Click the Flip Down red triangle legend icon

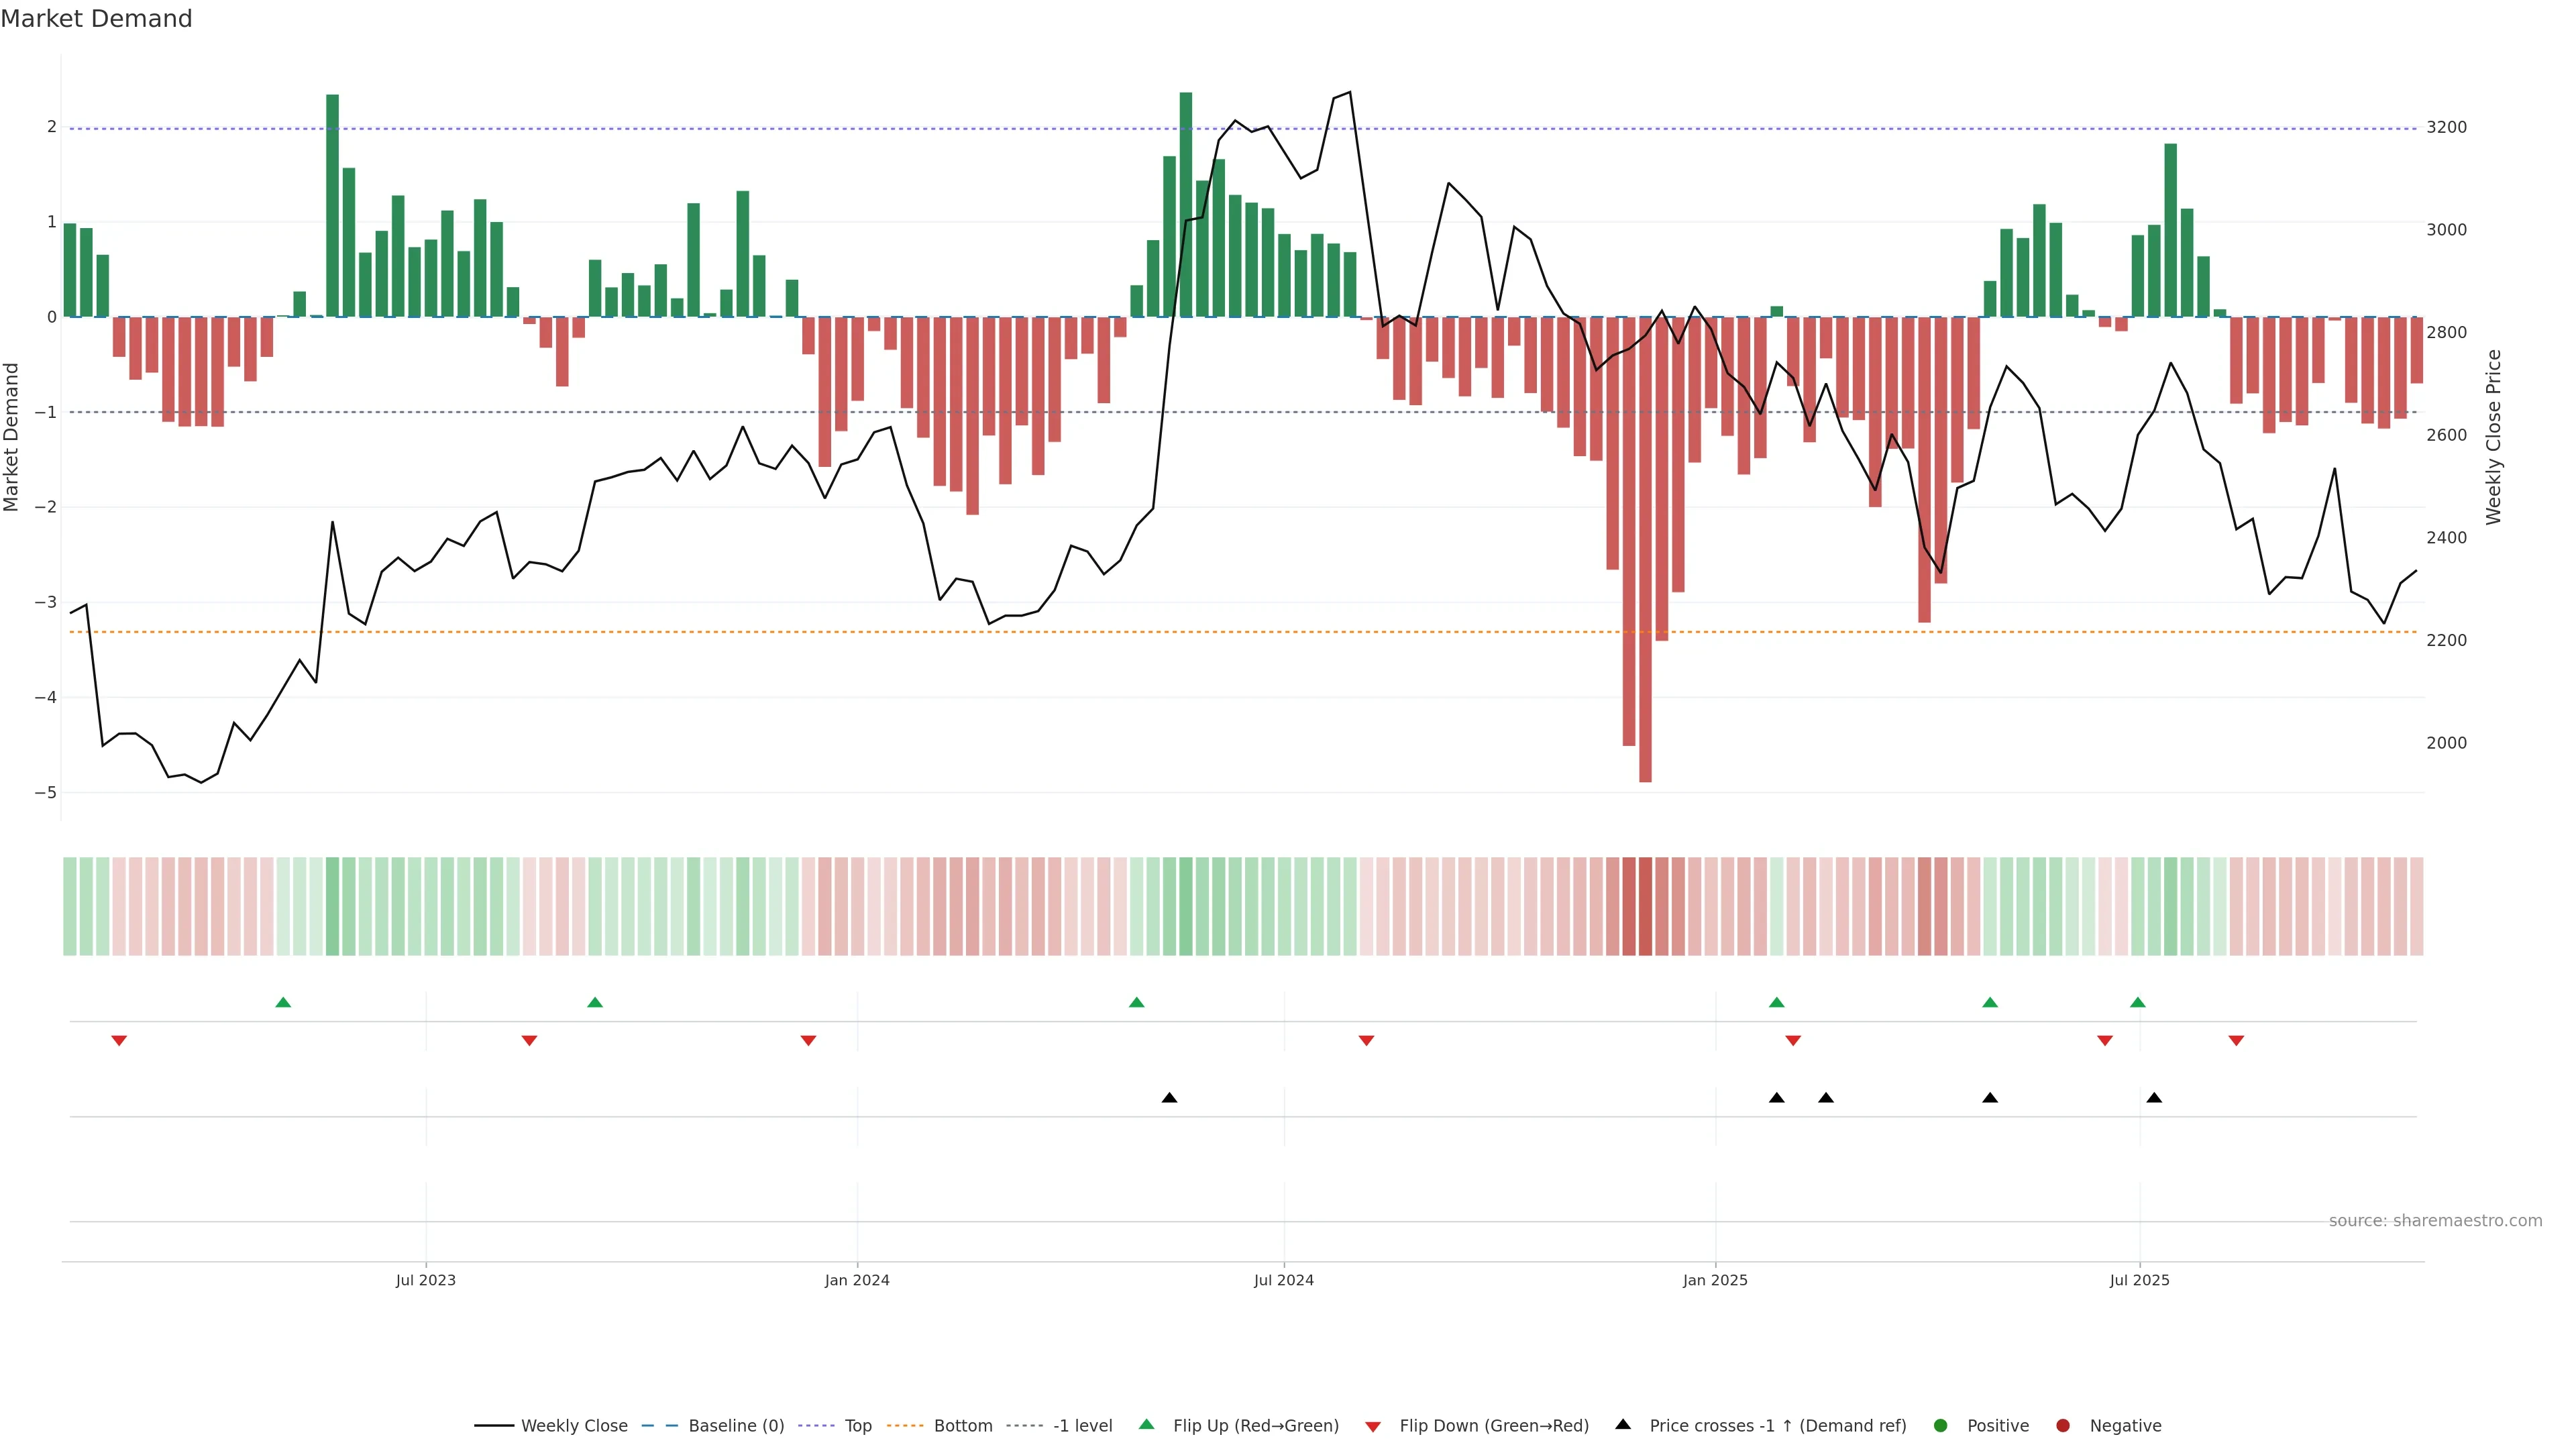point(1373,1426)
